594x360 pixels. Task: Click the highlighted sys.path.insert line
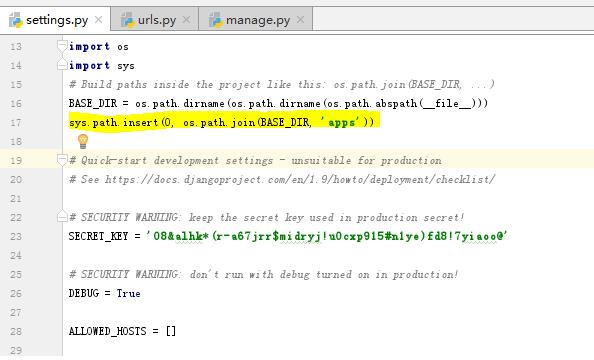224,122
